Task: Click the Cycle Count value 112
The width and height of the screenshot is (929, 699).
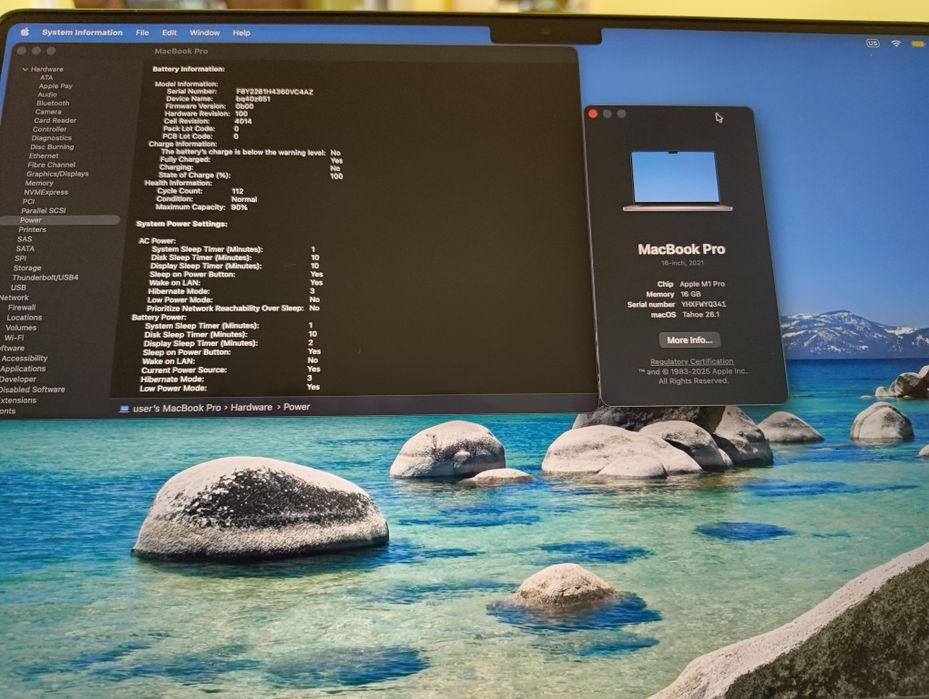Action: point(238,191)
